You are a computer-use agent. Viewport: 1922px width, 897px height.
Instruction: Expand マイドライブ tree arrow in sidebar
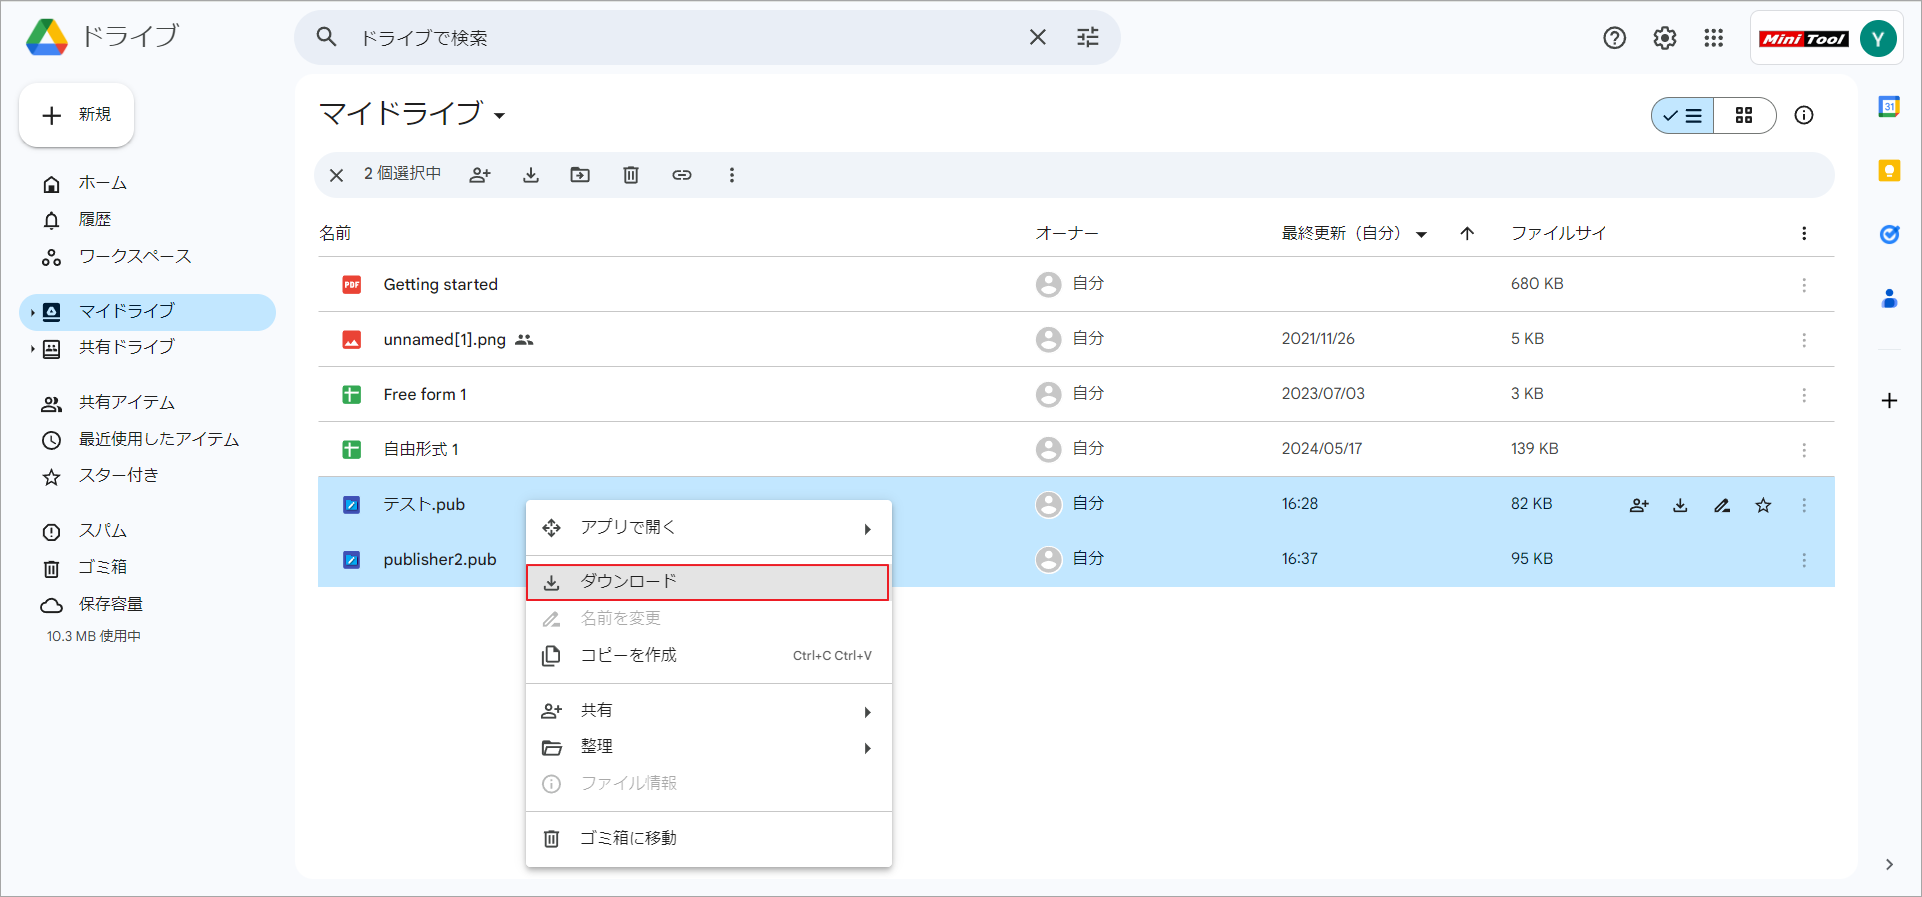(32, 312)
